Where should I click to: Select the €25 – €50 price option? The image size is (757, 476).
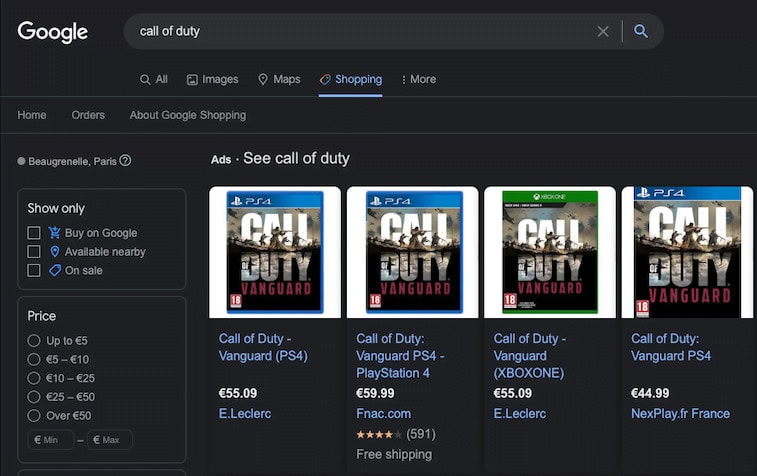(34, 397)
